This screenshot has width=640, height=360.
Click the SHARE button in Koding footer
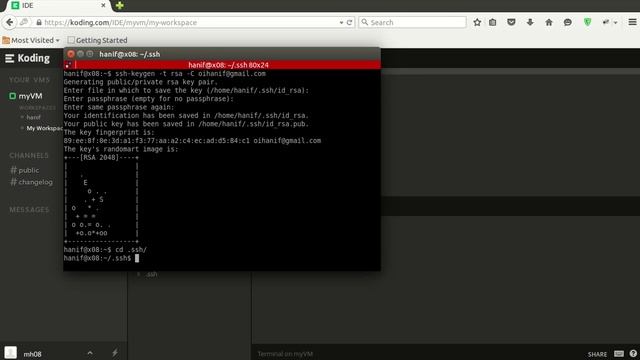click(597, 354)
